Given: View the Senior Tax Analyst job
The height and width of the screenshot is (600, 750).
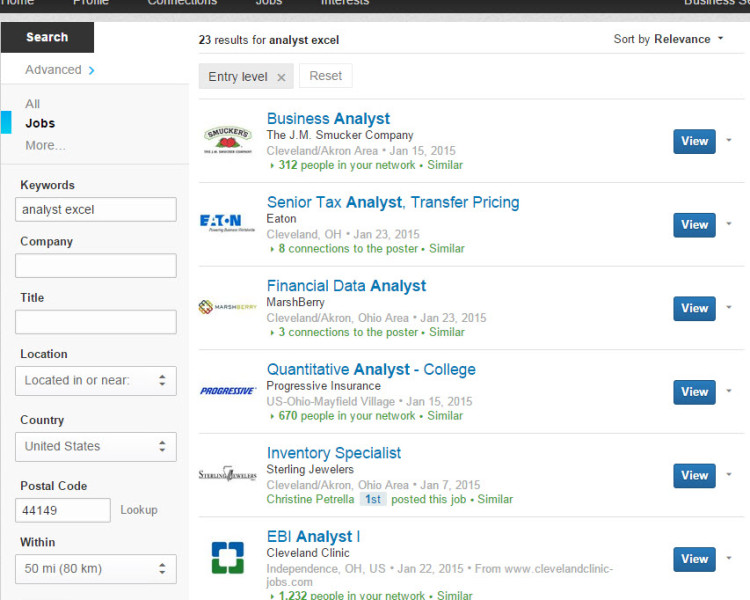Looking at the screenshot, I should click(695, 225).
